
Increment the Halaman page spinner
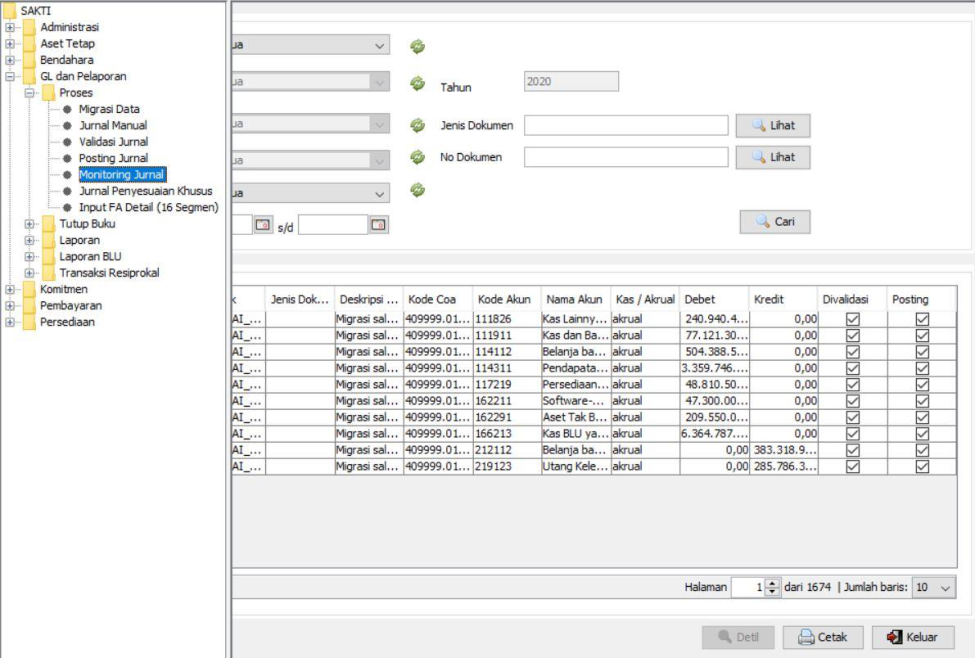(771, 584)
